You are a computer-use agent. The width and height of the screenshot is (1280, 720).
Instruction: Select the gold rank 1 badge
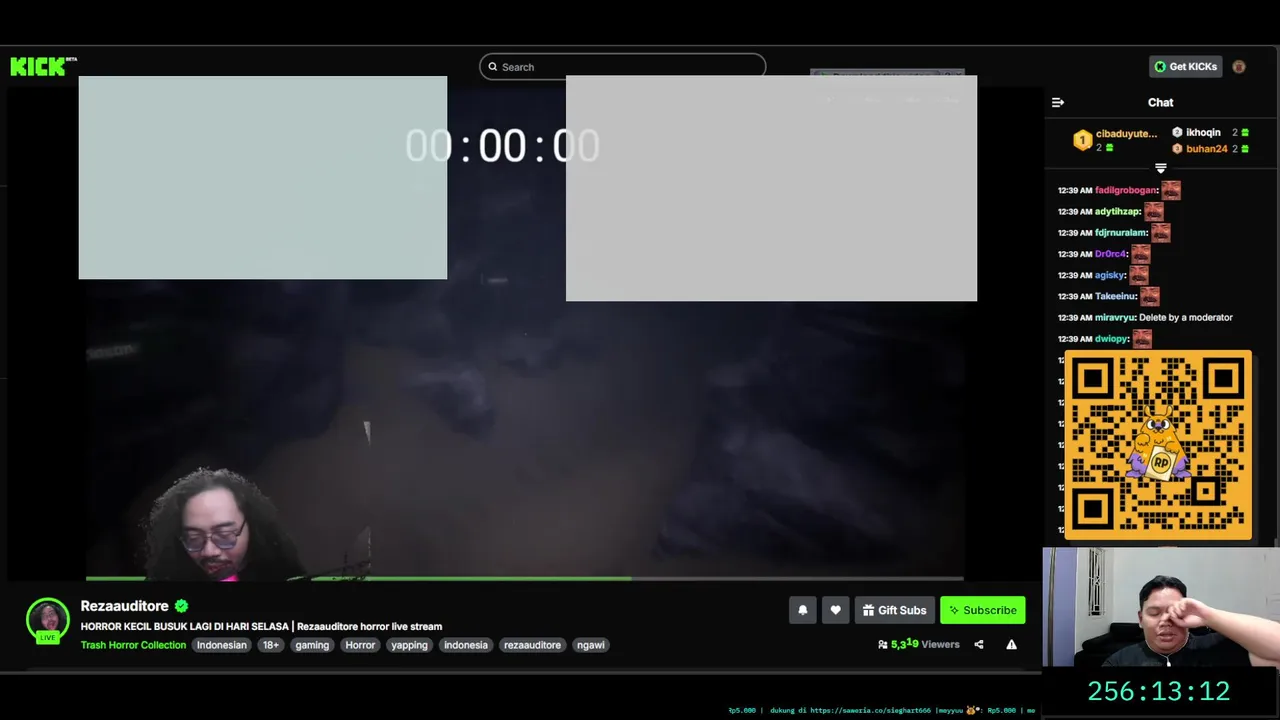pos(1082,140)
